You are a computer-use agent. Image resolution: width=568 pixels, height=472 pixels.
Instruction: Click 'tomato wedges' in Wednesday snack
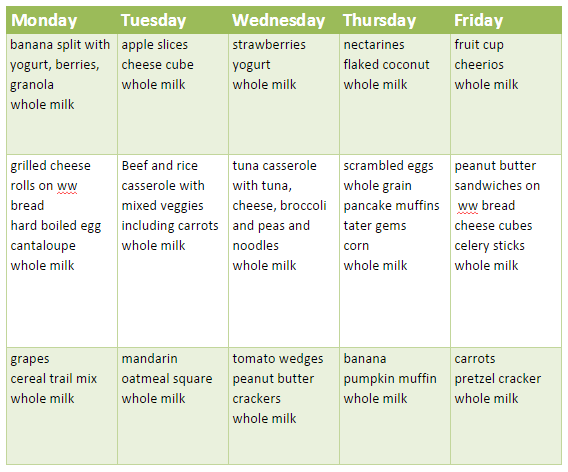pyautogui.click(x=278, y=359)
